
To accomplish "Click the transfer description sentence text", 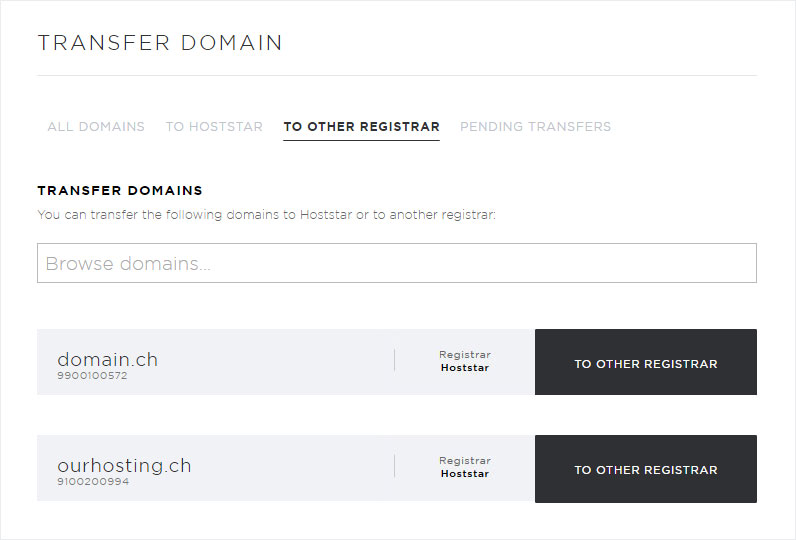I will 267,215.
